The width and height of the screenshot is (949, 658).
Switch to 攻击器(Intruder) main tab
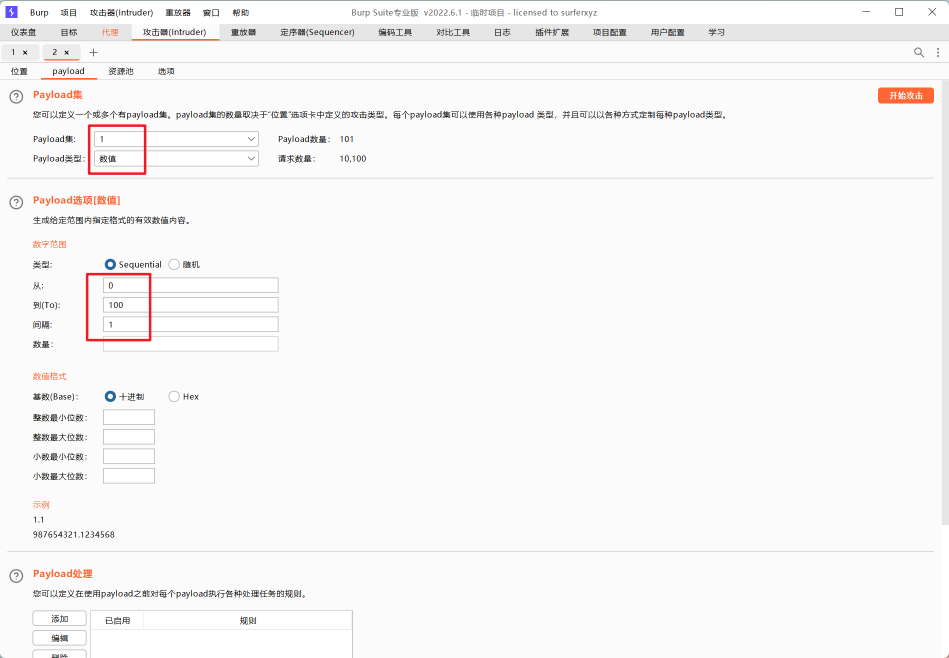click(175, 32)
